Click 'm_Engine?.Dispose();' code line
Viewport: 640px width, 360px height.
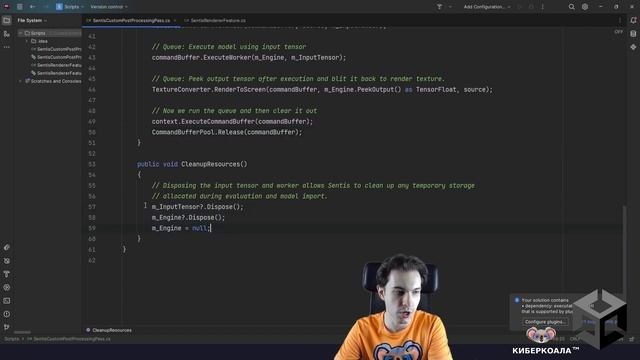[x=188, y=218]
